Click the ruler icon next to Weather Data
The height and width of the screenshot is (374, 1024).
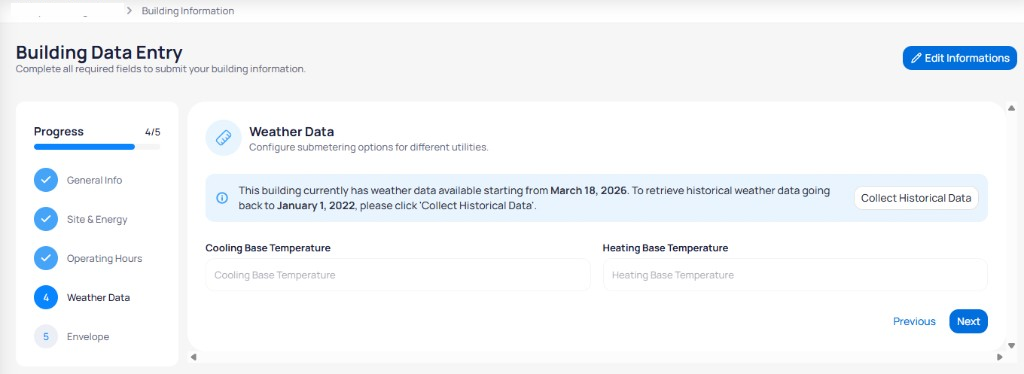[x=223, y=138]
